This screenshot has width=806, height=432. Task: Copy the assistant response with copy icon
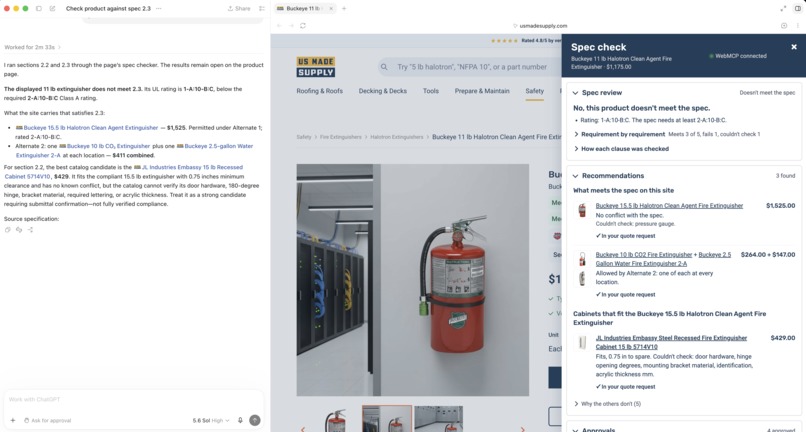pos(8,230)
